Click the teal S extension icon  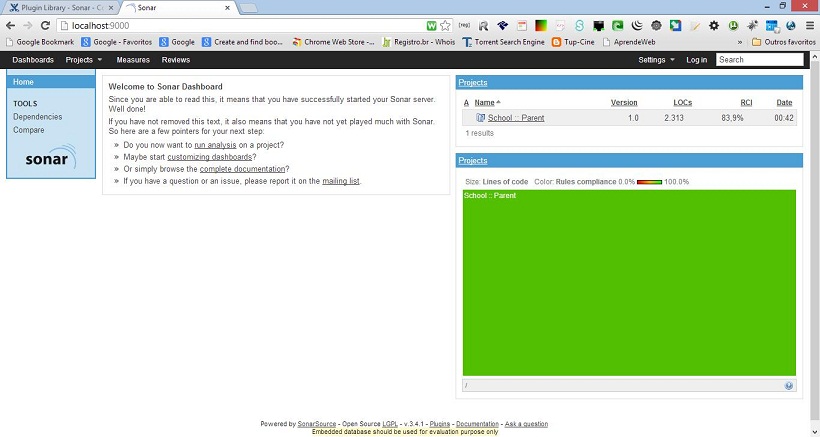click(579, 25)
